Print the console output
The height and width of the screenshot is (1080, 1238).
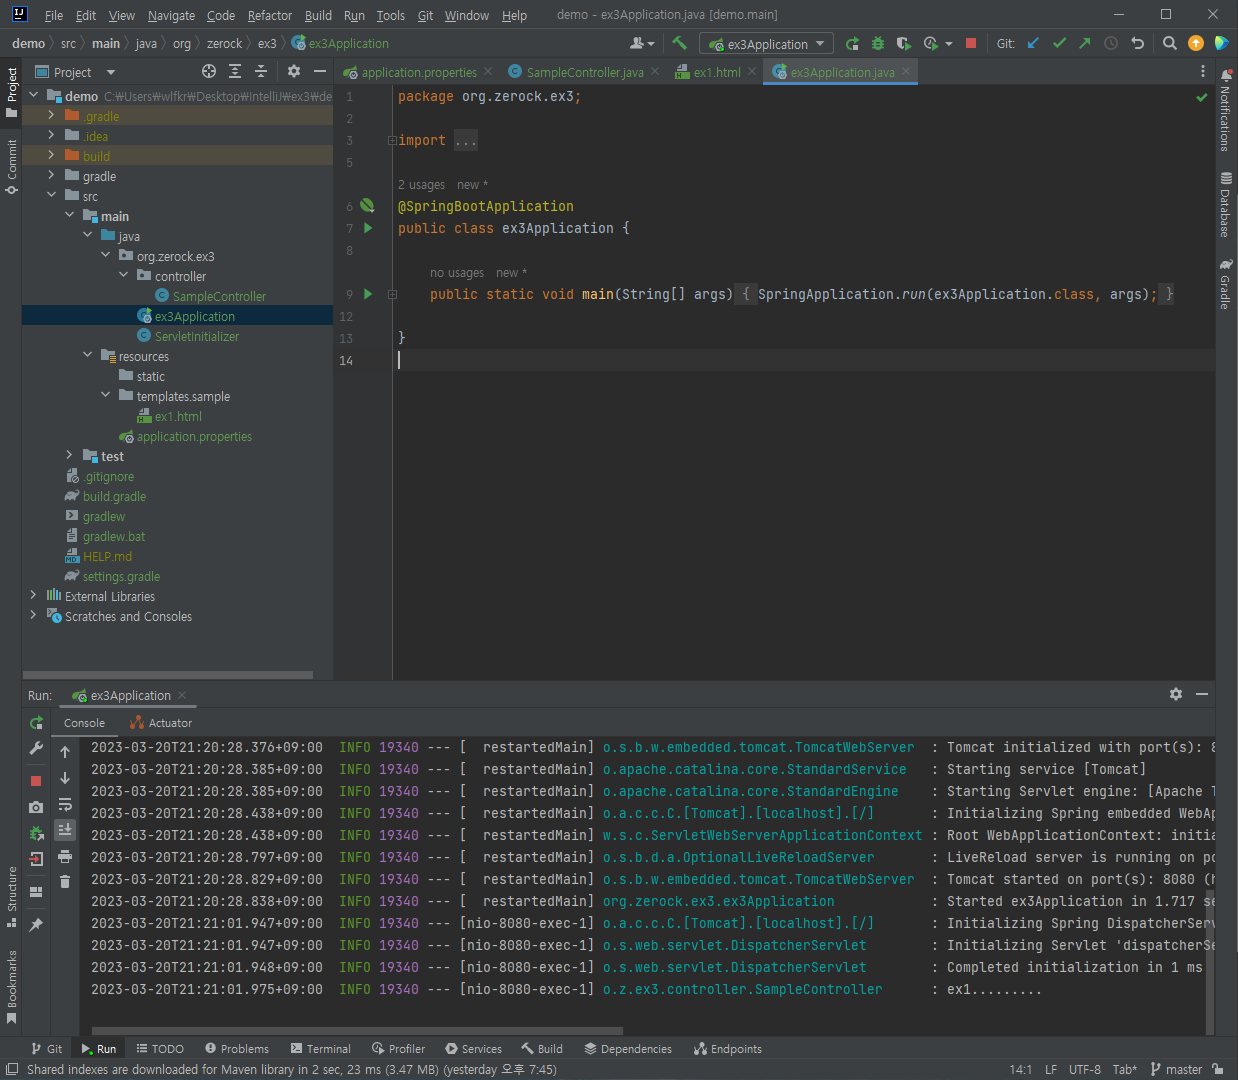[65, 856]
